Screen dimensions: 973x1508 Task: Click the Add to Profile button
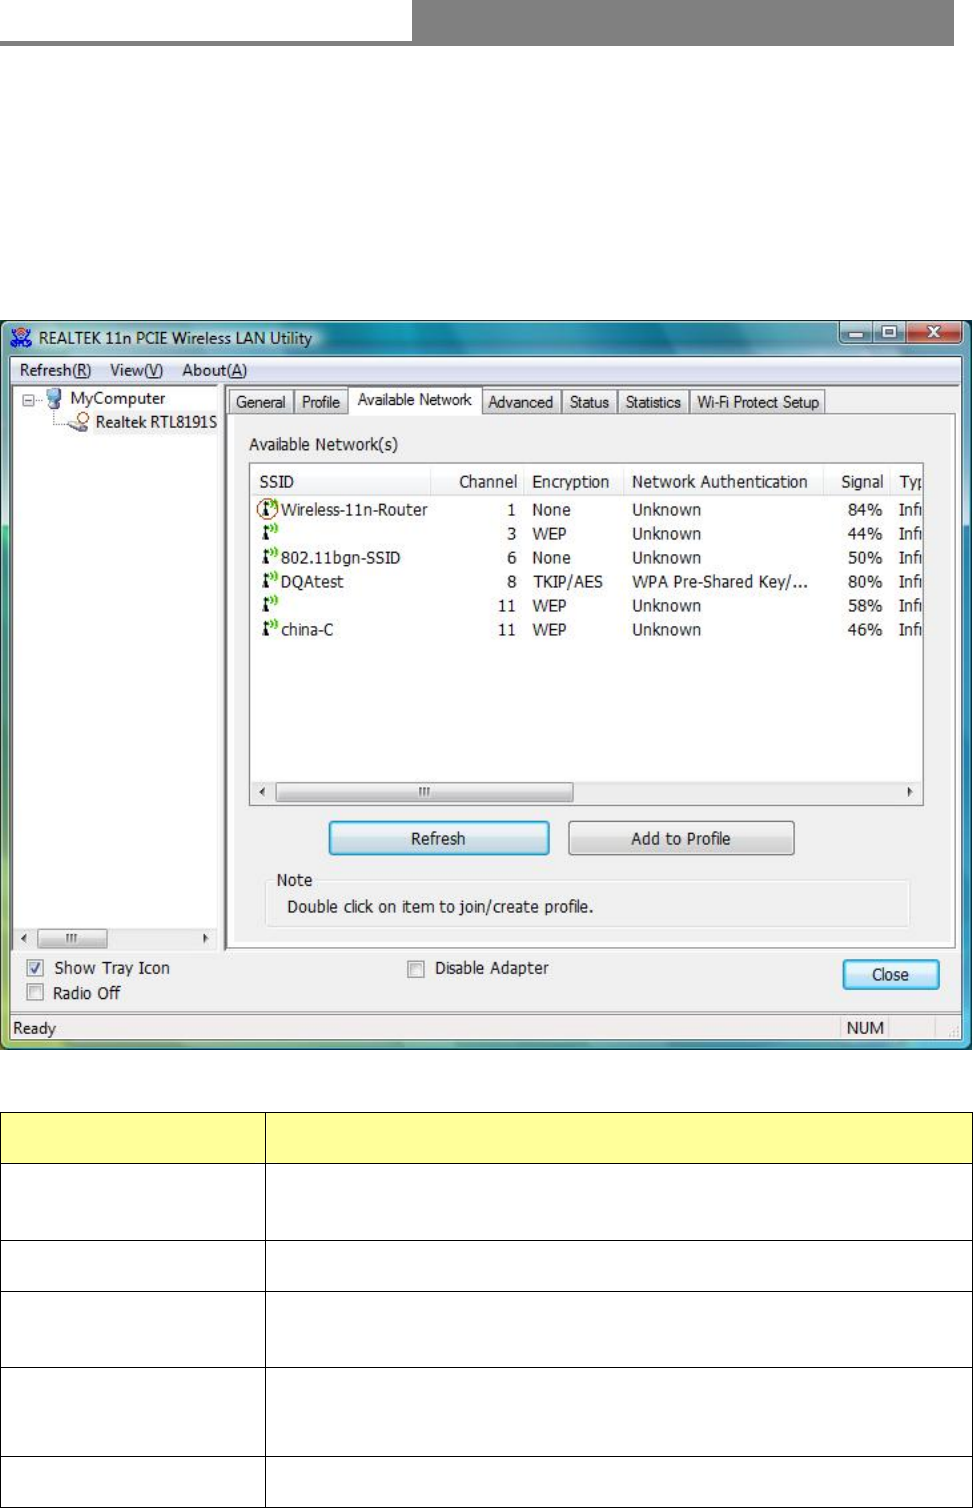click(x=681, y=839)
